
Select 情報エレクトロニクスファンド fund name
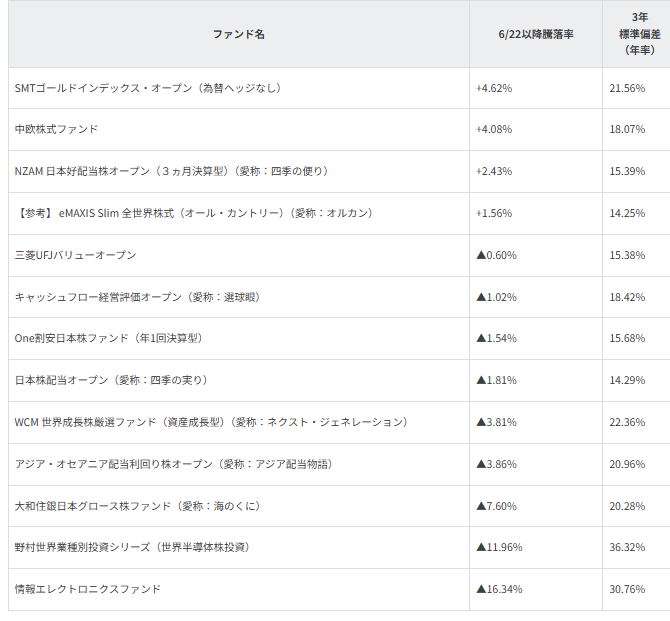[88, 589]
